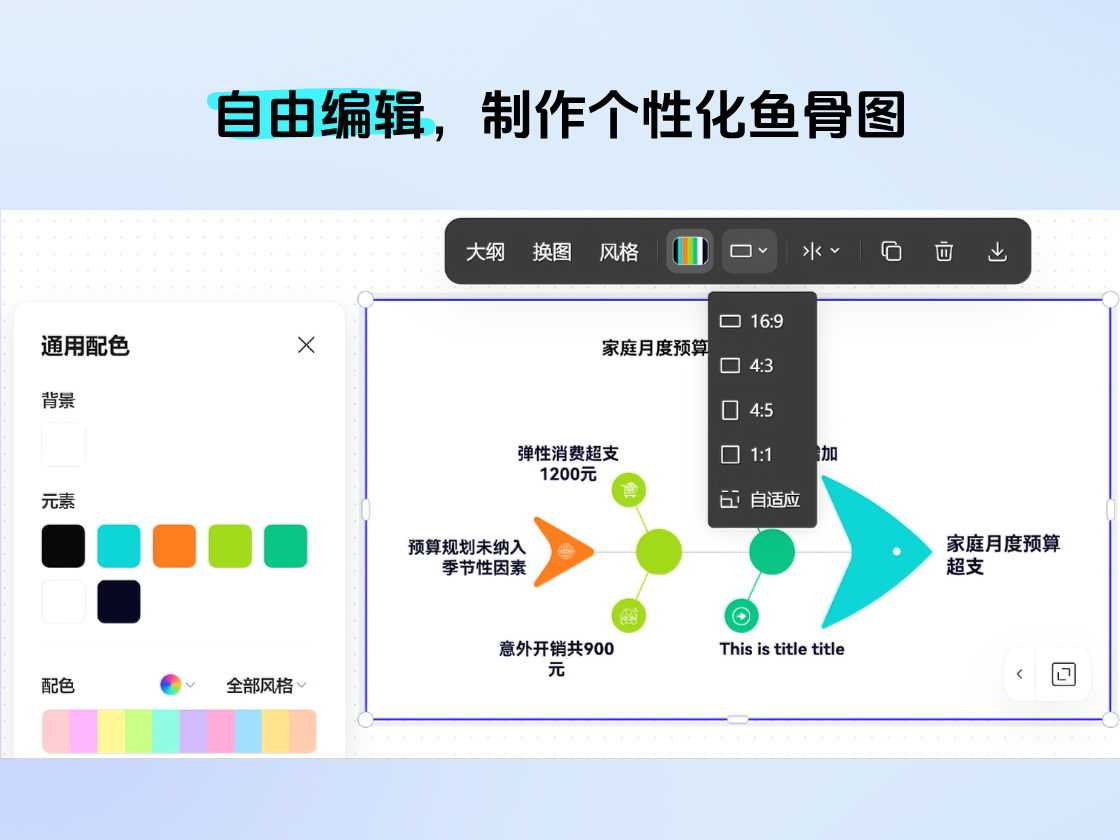Download the fishbone diagram
The width and height of the screenshot is (1120, 840).
point(997,251)
